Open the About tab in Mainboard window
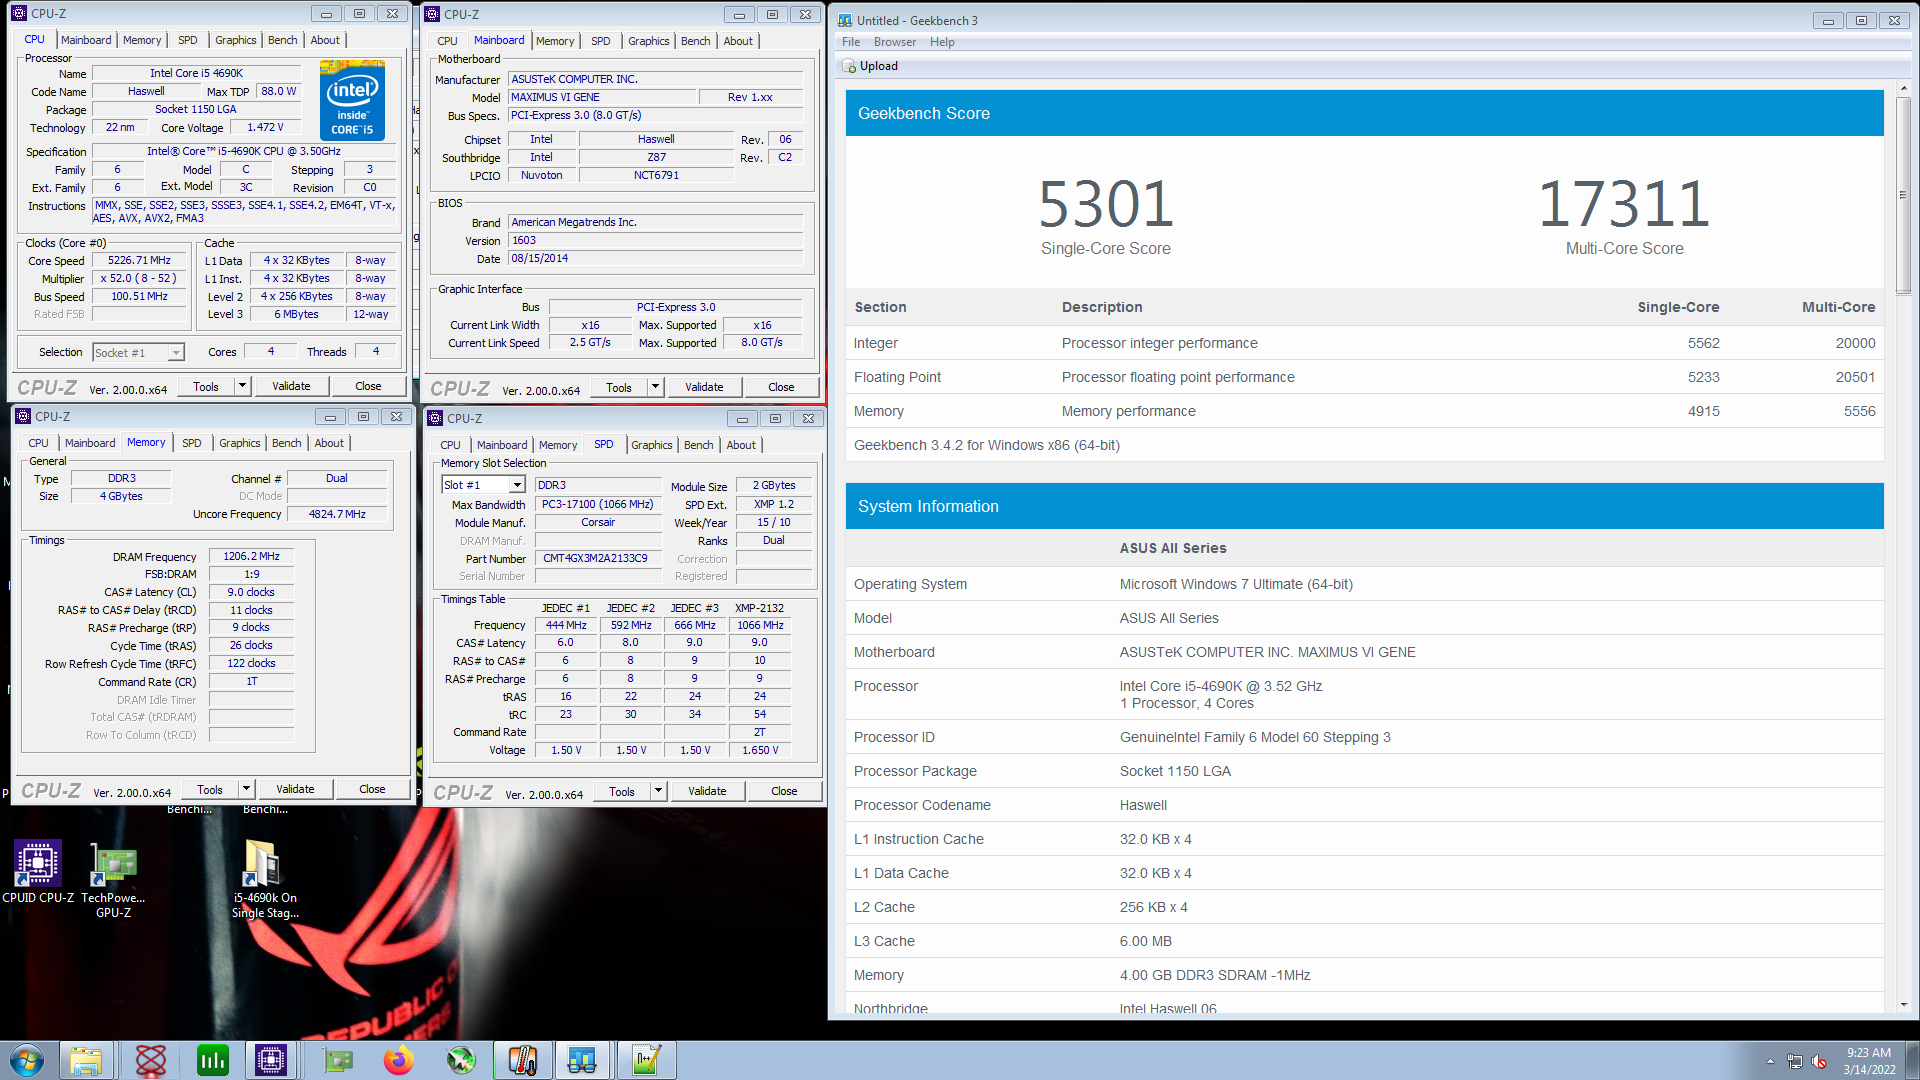Image resolution: width=1920 pixels, height=1080 pixels. coord(738,41)
